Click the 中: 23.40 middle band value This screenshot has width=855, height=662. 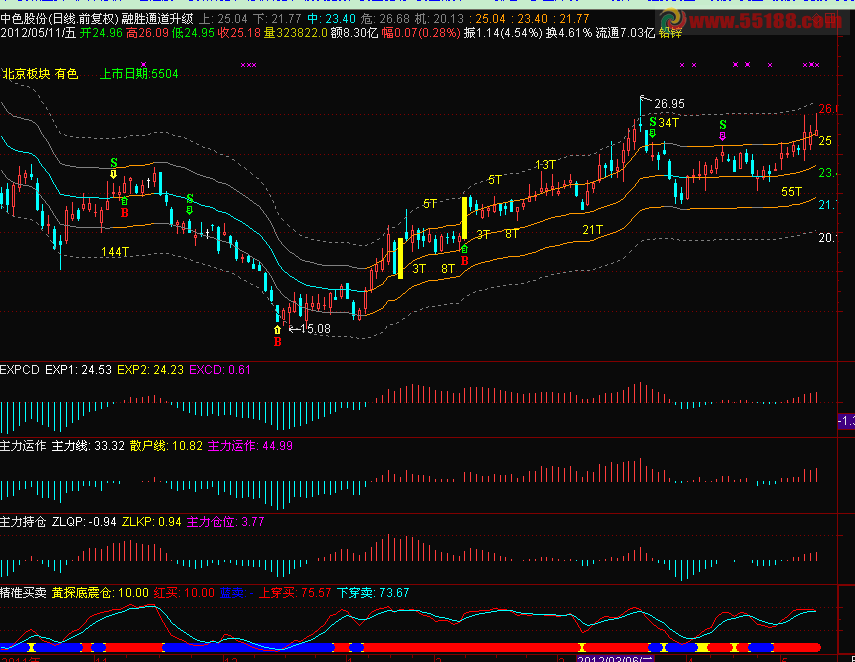tap(331, 19)
